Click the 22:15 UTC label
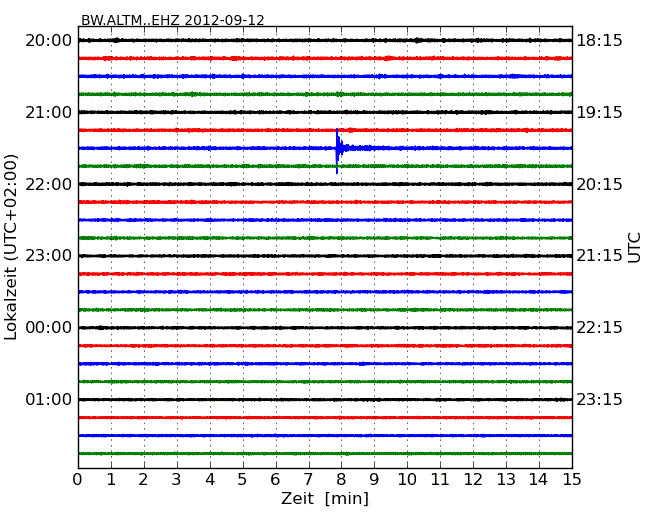 point(599,328)
